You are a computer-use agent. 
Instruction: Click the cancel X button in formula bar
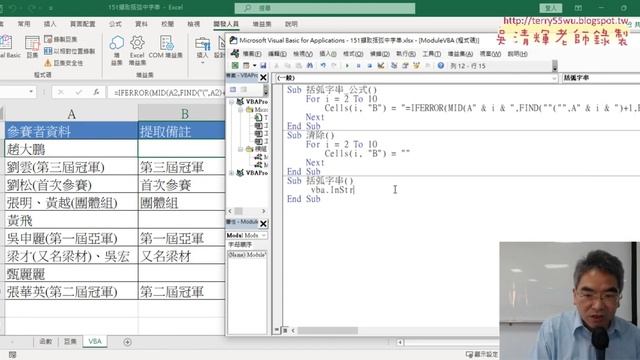tap(61, 93)
